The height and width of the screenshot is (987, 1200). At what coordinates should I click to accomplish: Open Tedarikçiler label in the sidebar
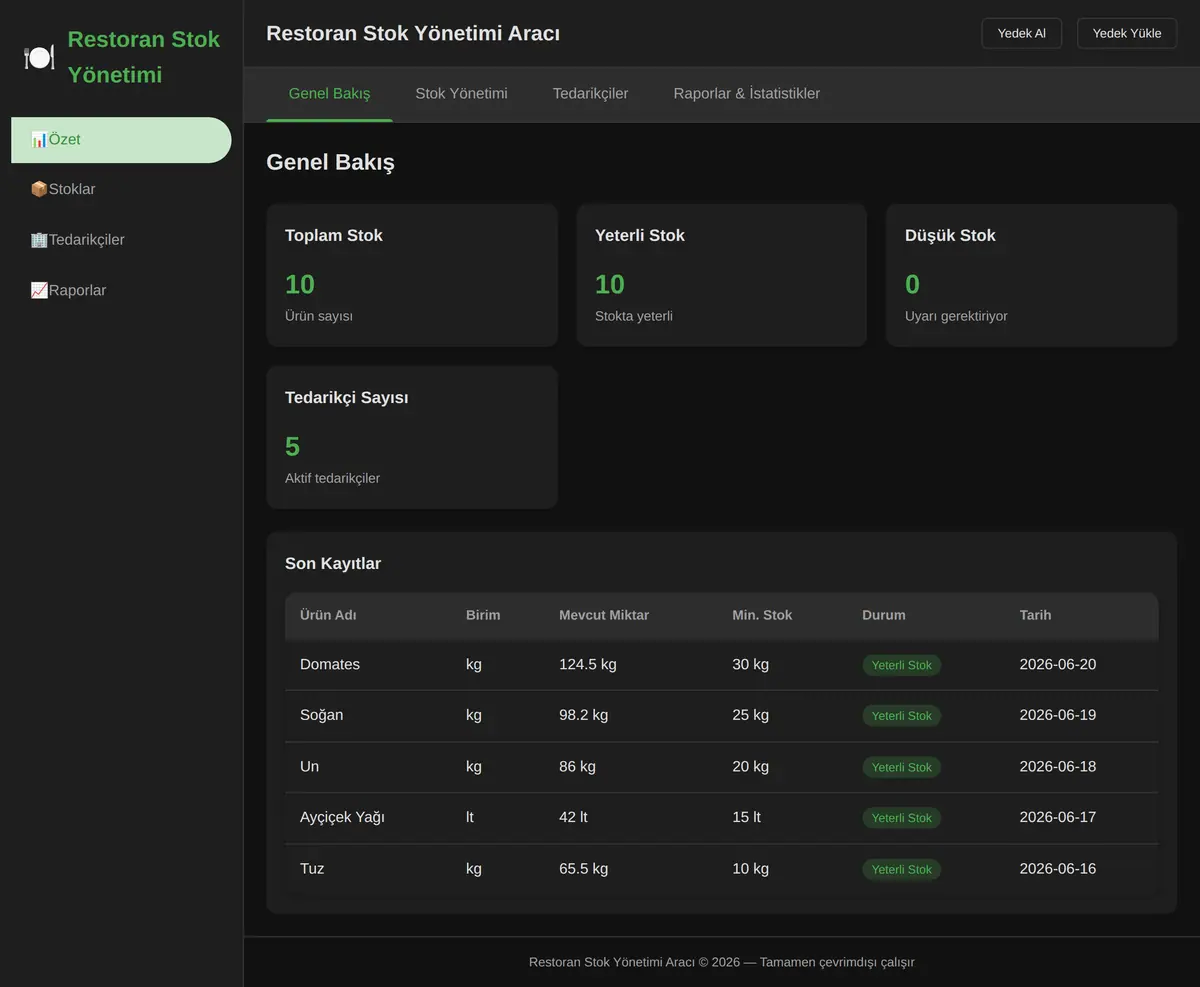point(87,240)
